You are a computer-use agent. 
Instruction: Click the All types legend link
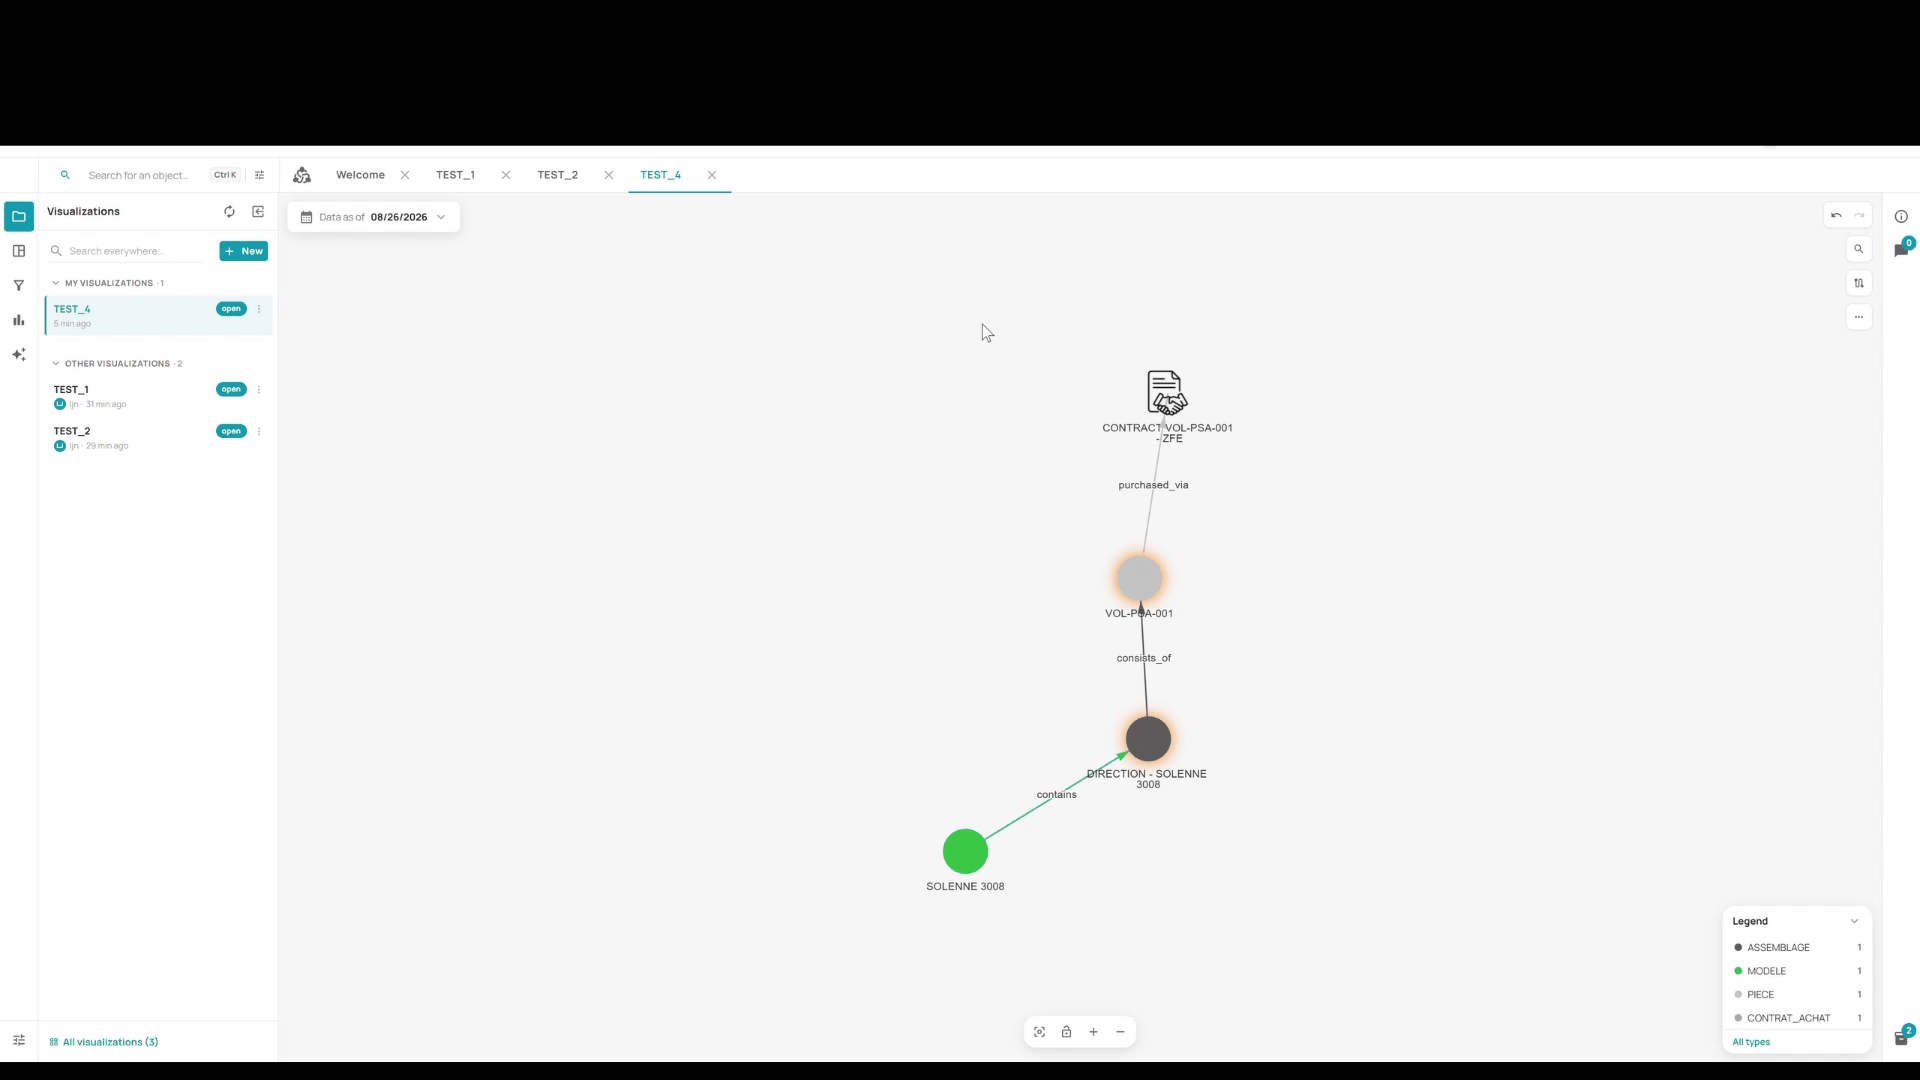[1751, 1042]
